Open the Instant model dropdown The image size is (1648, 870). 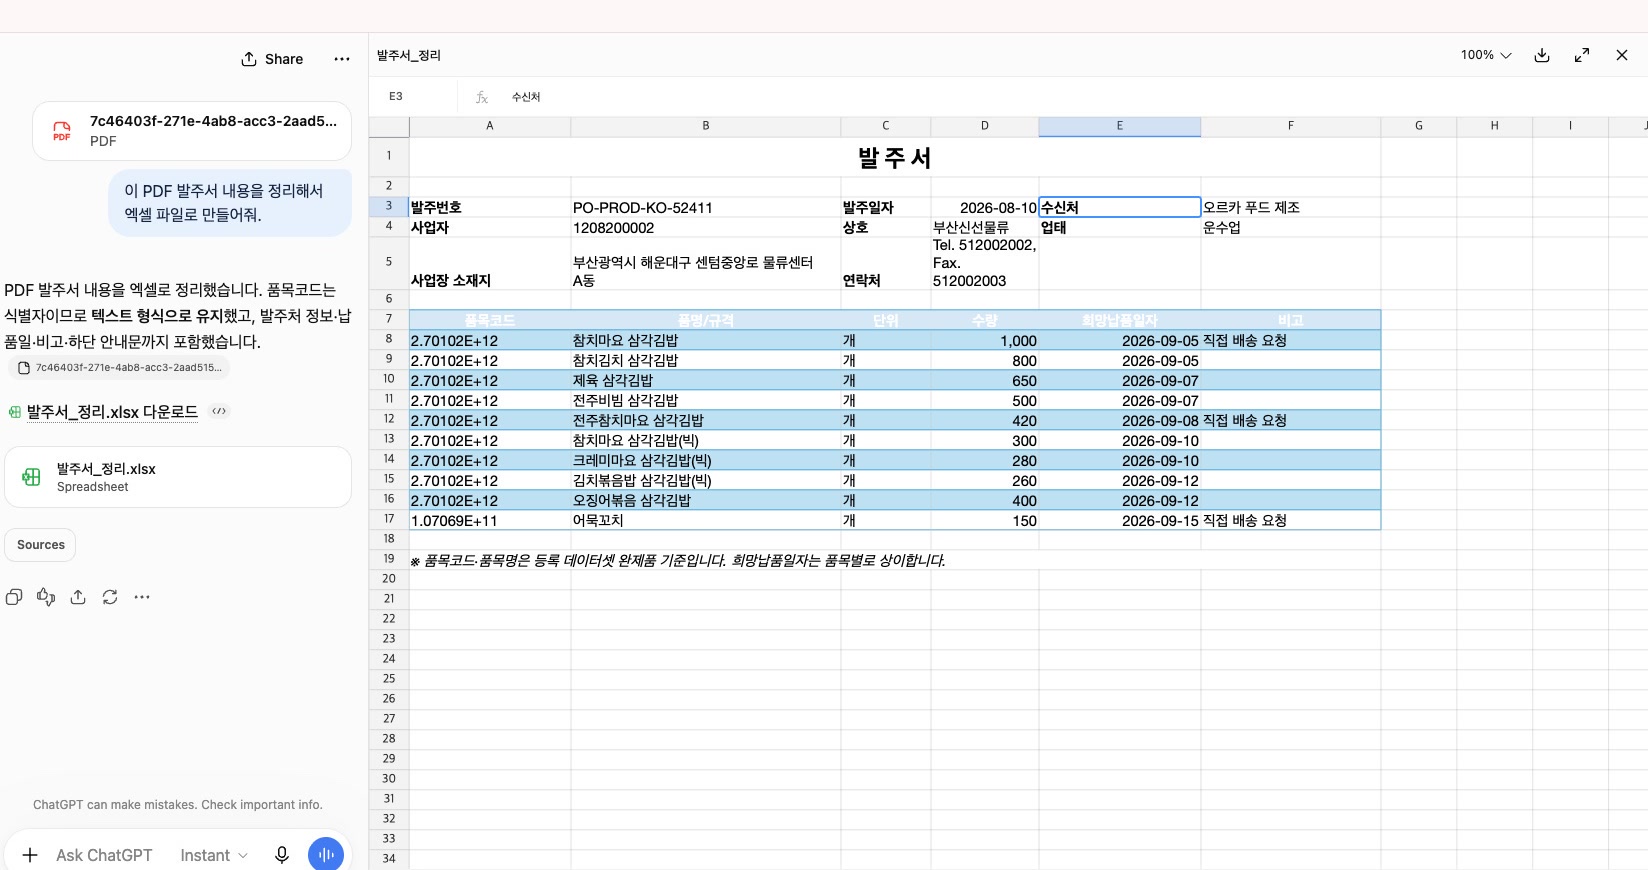coord(214,855)
